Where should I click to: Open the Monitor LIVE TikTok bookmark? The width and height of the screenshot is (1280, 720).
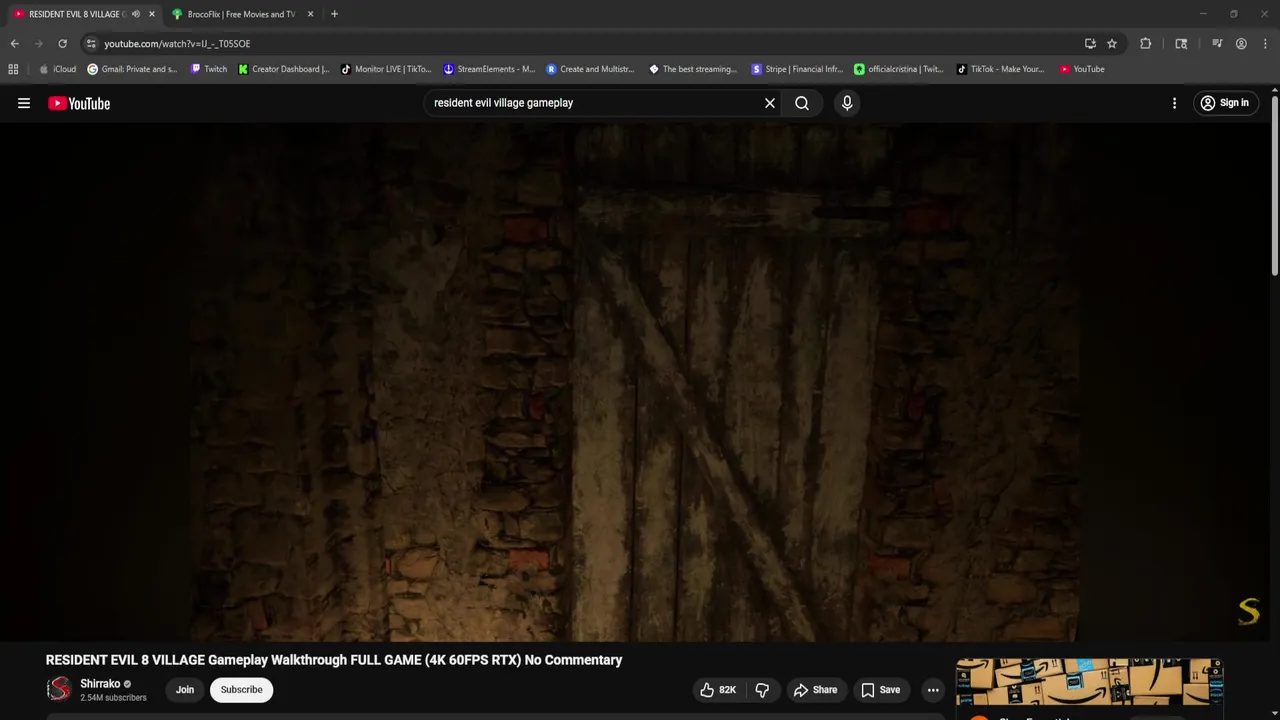click(x=386, y=69)
